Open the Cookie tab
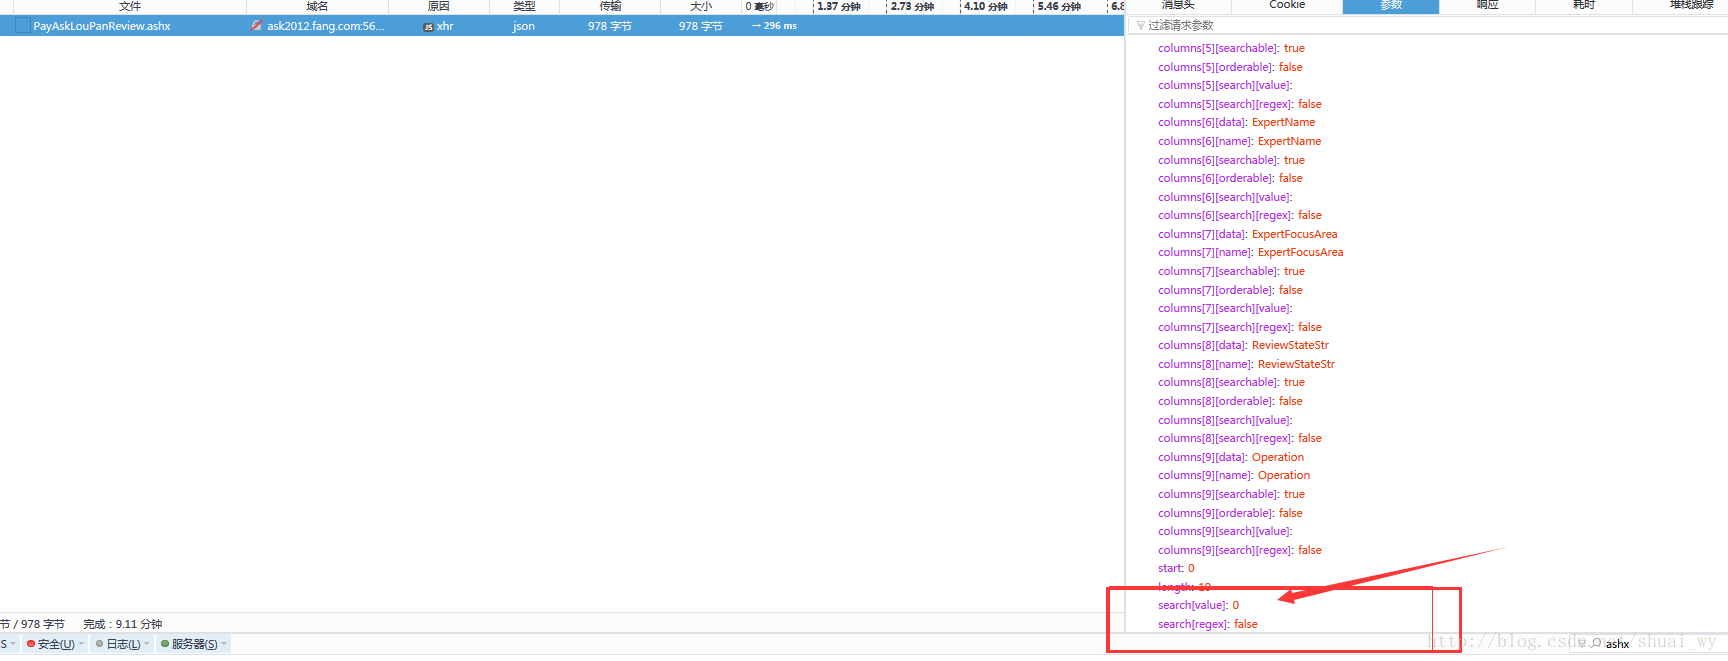1728x661 pixels. click(x=1287, y=5)
